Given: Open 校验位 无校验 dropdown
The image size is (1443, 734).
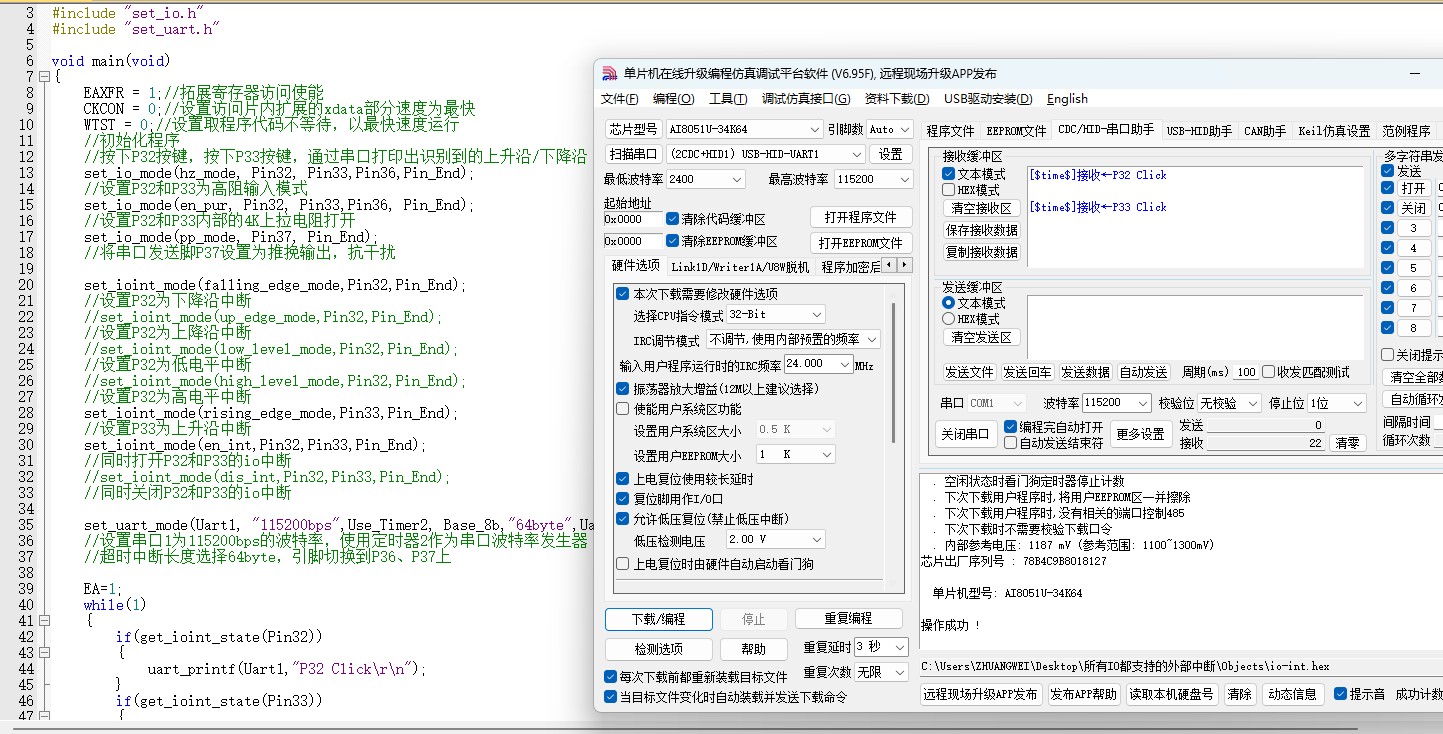Looking at the screenshot, I should coord(1228,403).
